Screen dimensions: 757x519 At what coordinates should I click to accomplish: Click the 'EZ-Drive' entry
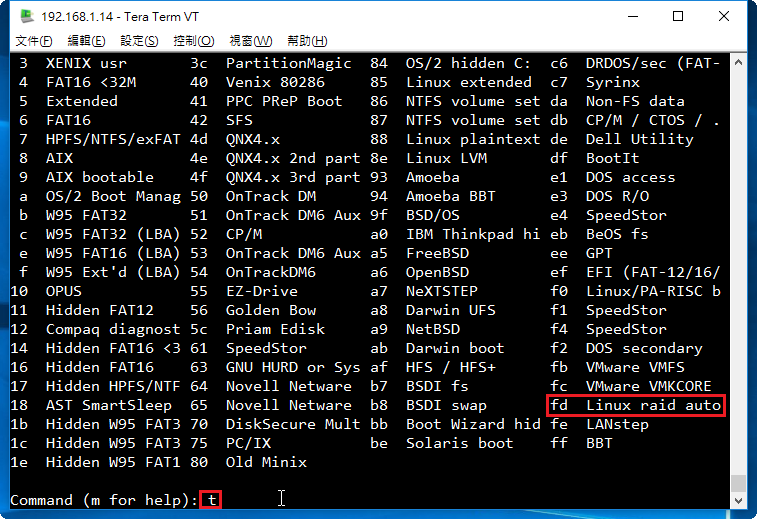point(262,291)
